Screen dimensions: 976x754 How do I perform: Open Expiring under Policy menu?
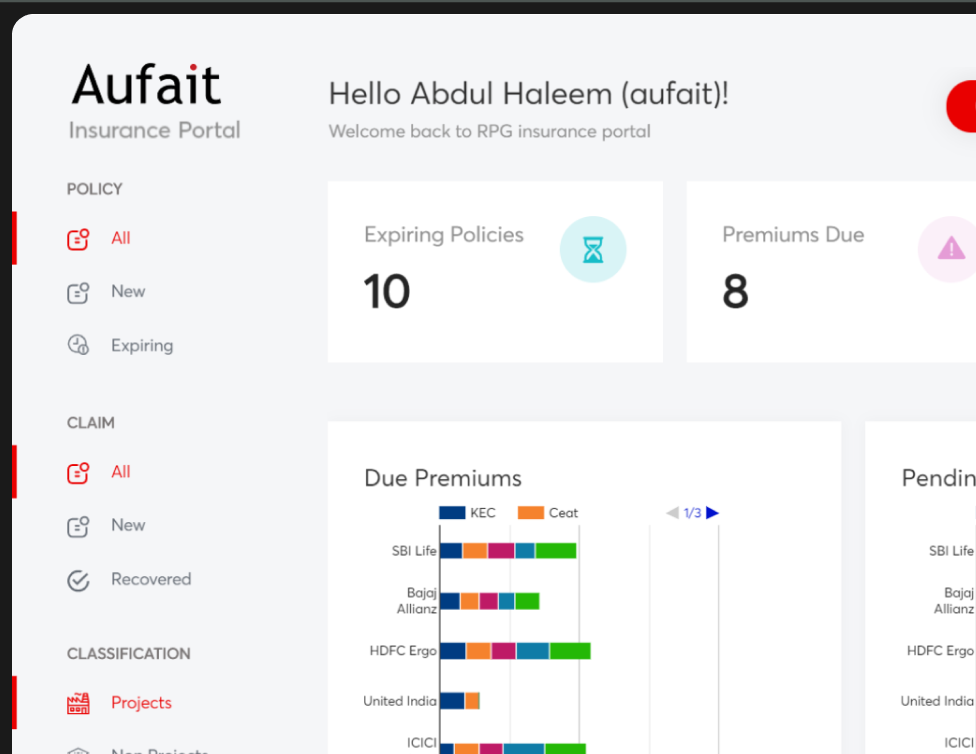coord(142,346)
